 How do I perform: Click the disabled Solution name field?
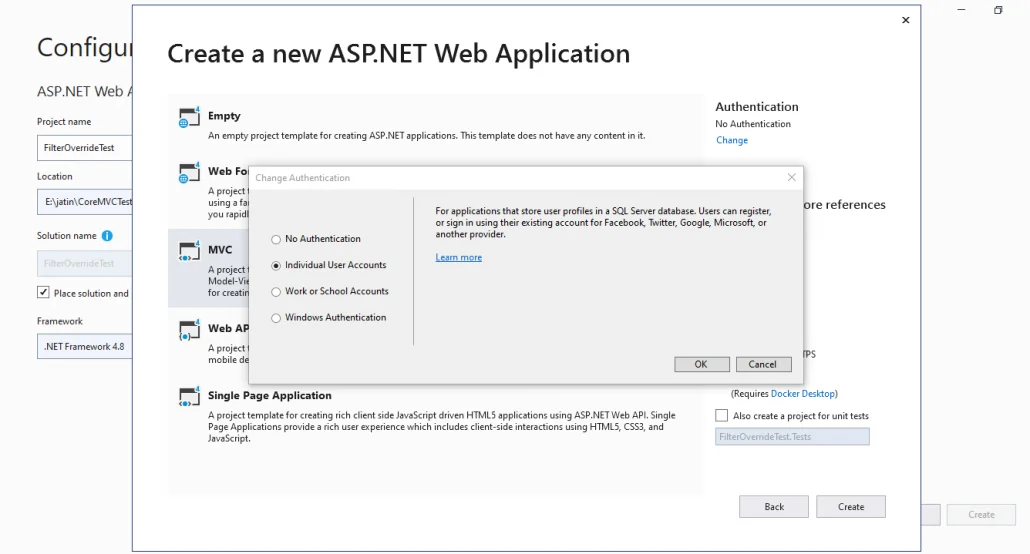tap(84, 264)
